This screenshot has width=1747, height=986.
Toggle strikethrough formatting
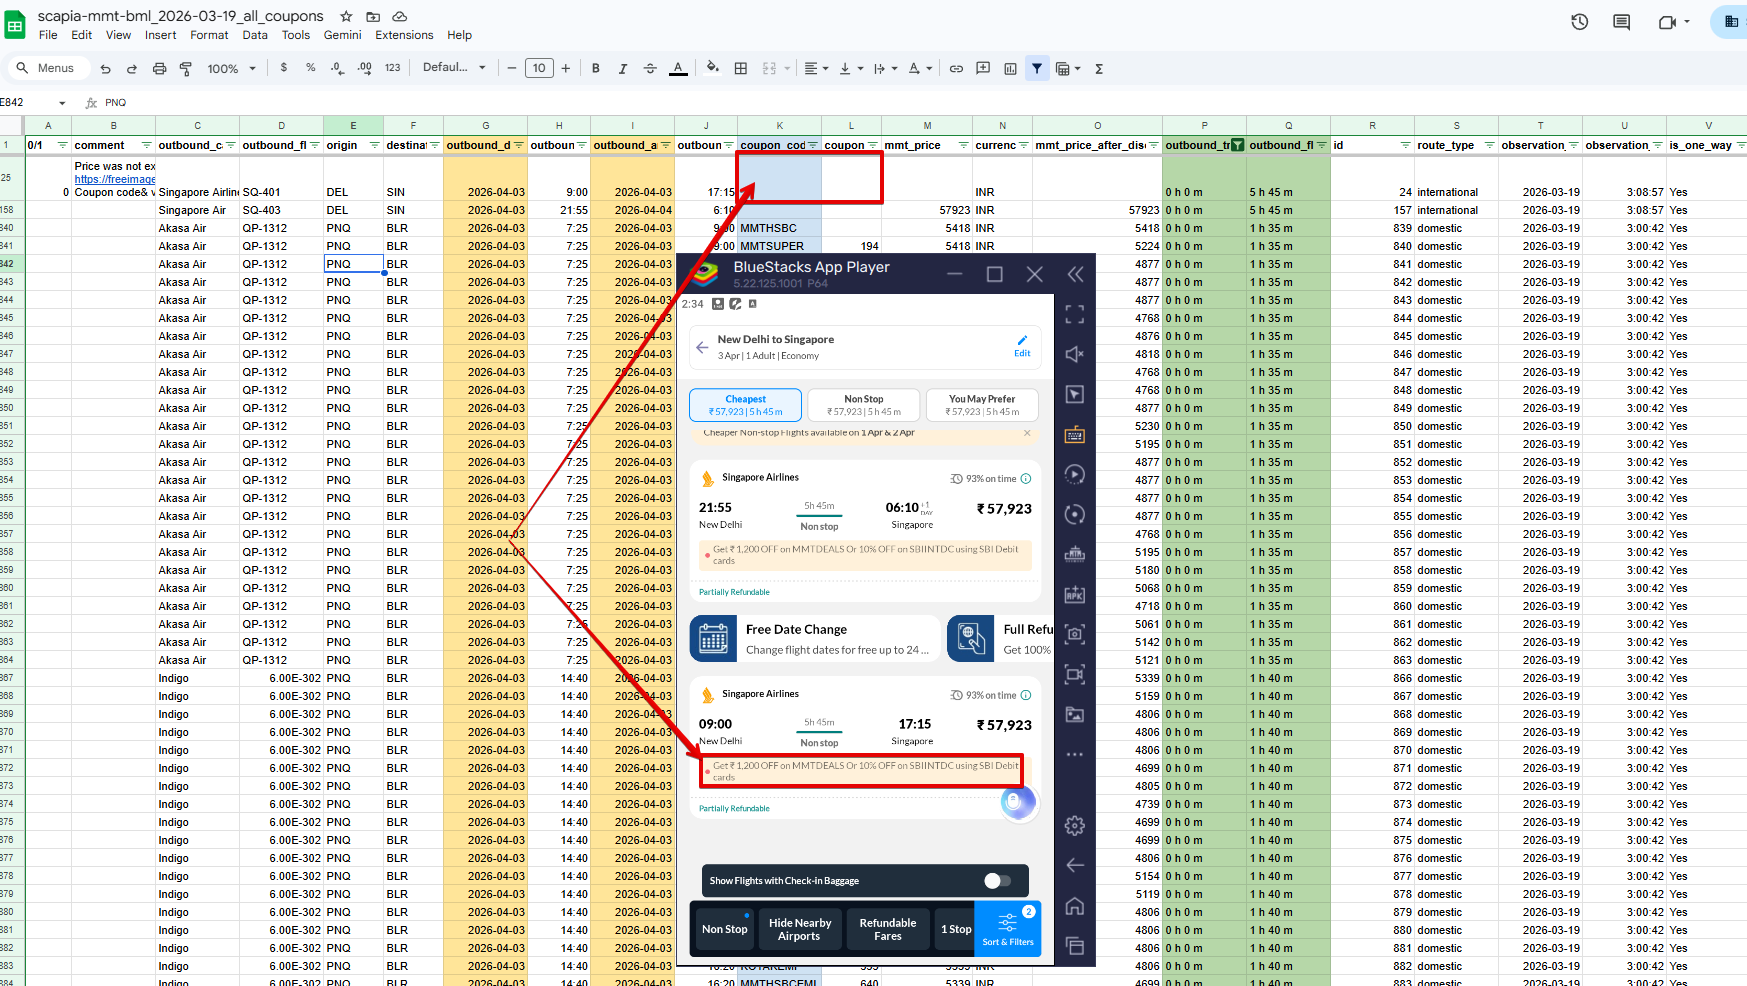[x=650, y=69]
